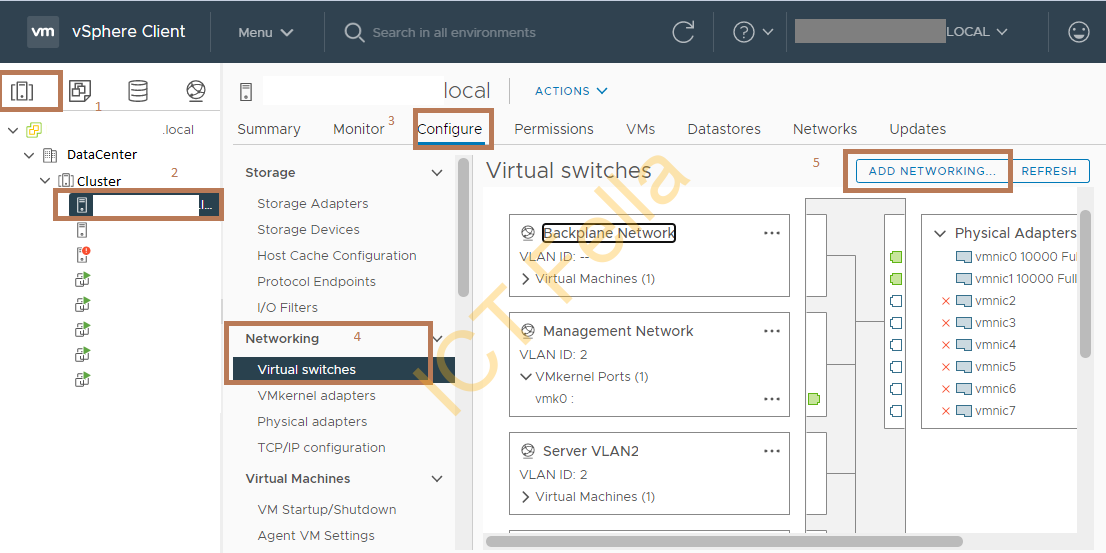
Task: Open the Networking inventory view
Action: pyautogui.click(x=195, y=91)
